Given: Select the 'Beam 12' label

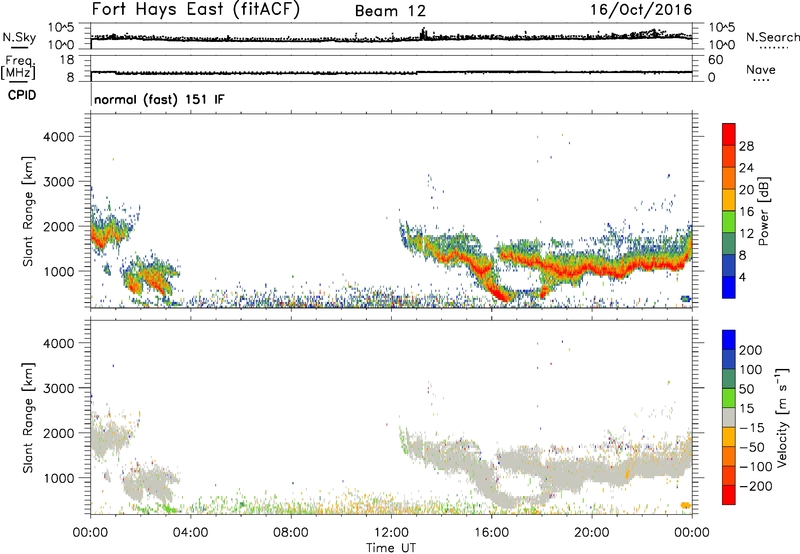Looking at the screenshot, I should pos(390,11).
